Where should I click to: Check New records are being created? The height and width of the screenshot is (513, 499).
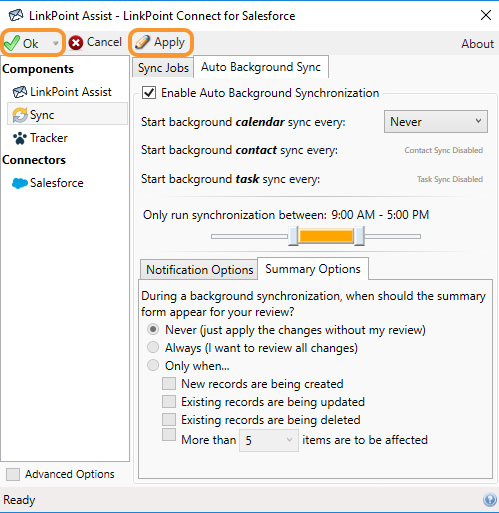169,383
